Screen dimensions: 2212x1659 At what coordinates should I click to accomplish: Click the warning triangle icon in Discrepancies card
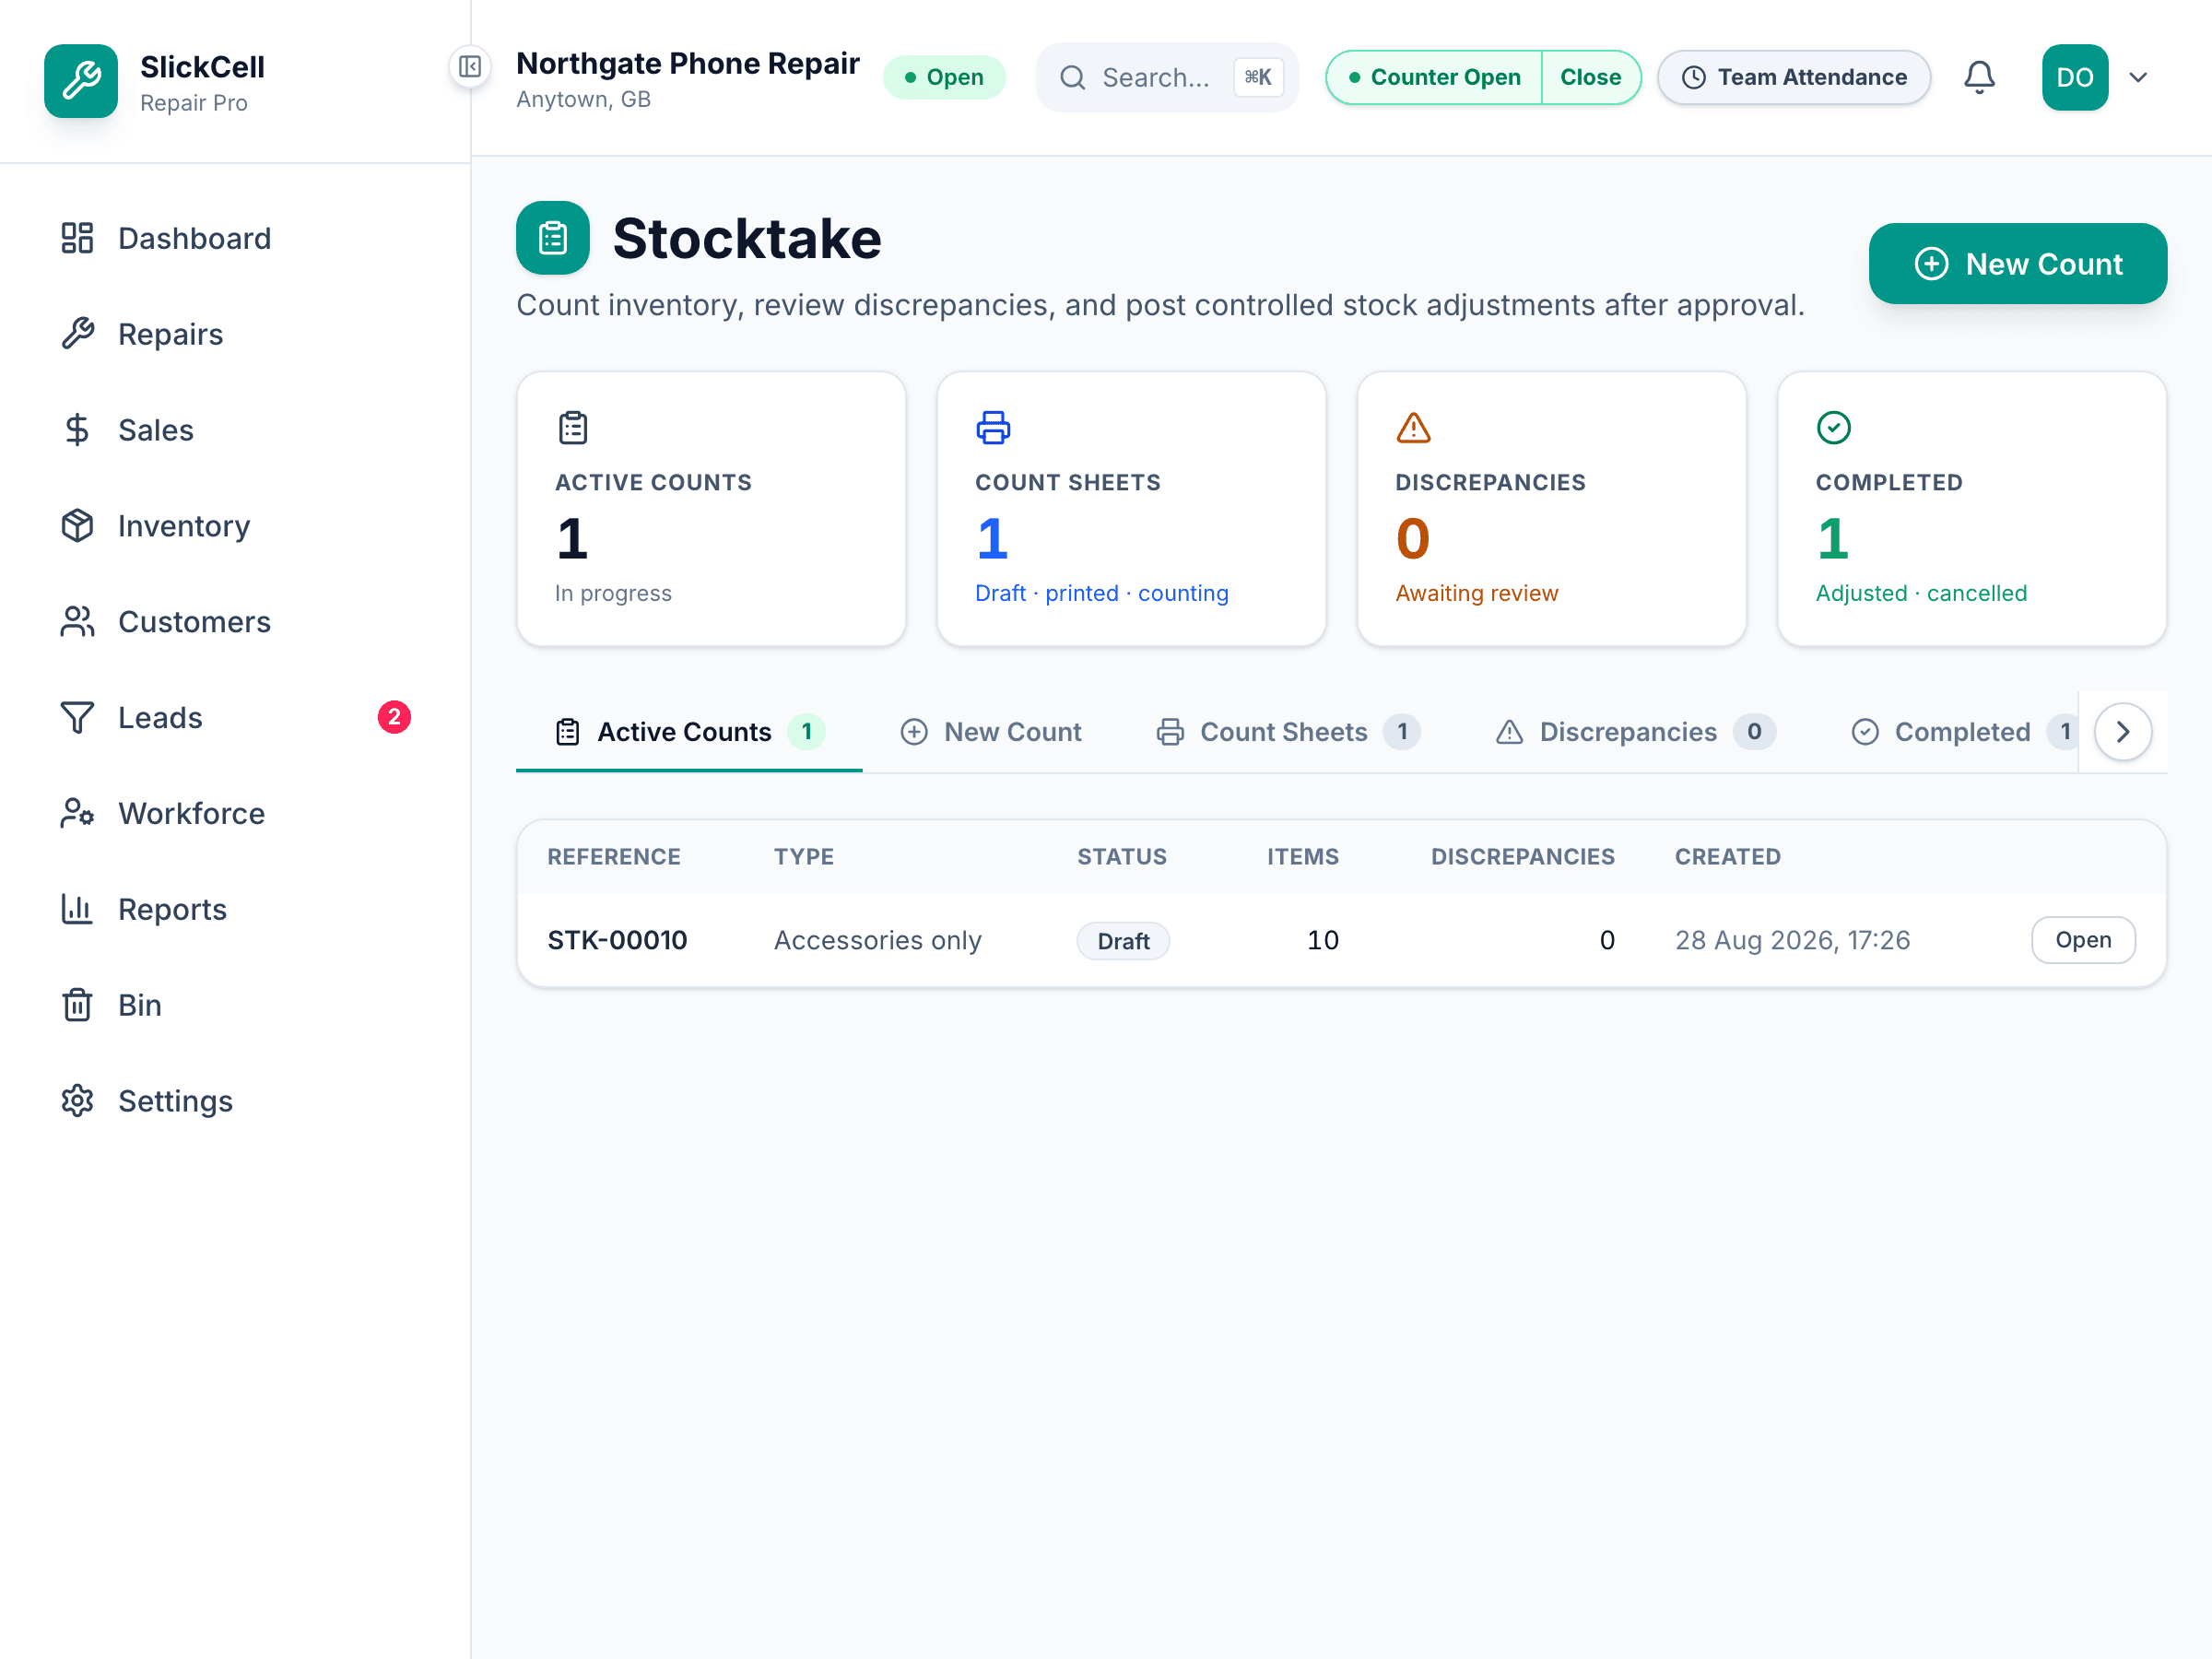tap(1413, 428)
